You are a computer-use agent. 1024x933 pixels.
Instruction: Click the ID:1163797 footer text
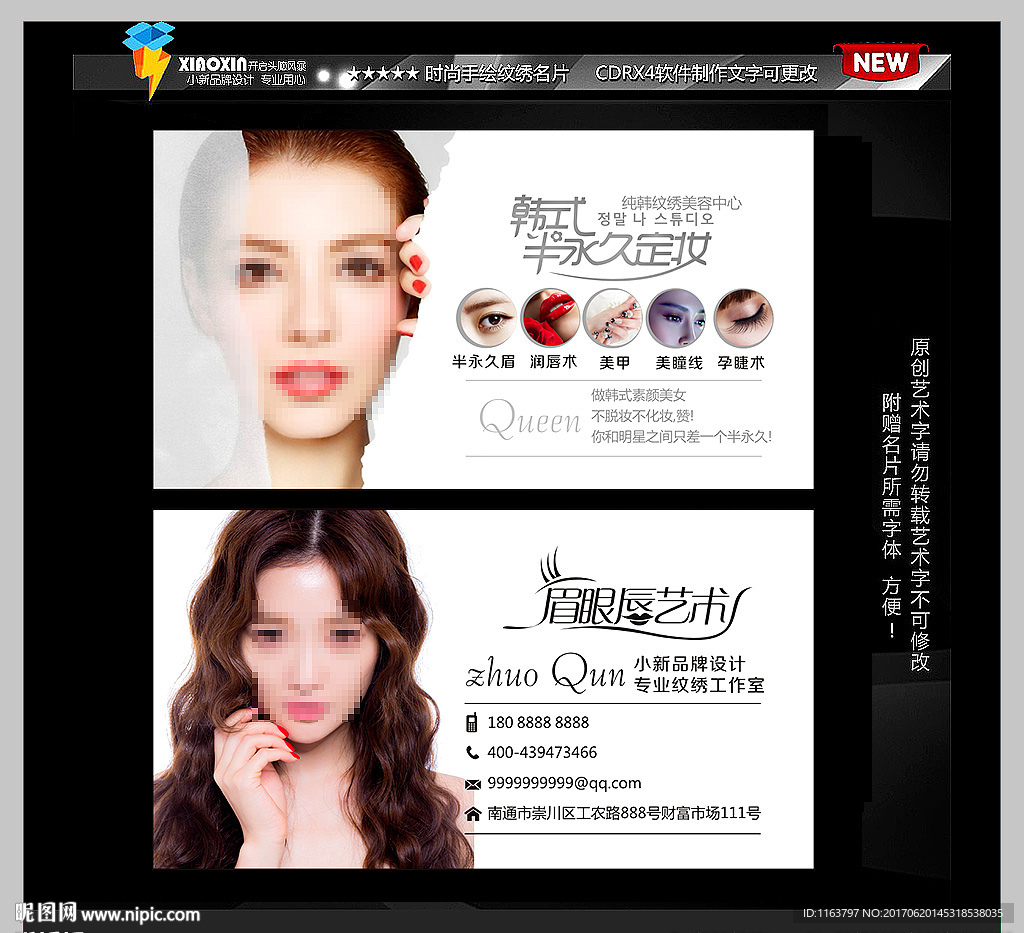831,913
